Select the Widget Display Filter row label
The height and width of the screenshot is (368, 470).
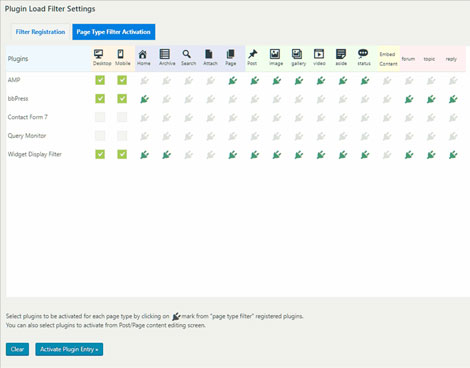(x=35, y=154)
